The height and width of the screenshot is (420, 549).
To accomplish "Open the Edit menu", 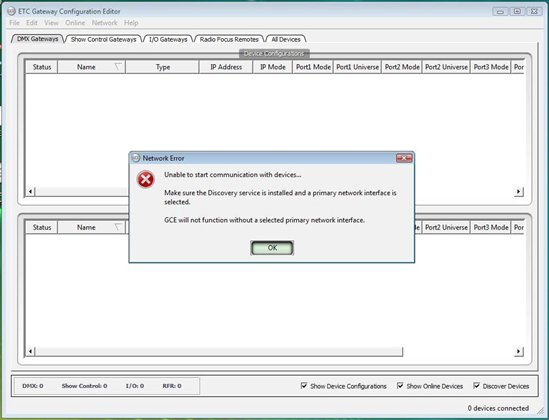I will (x=32, y=23).
